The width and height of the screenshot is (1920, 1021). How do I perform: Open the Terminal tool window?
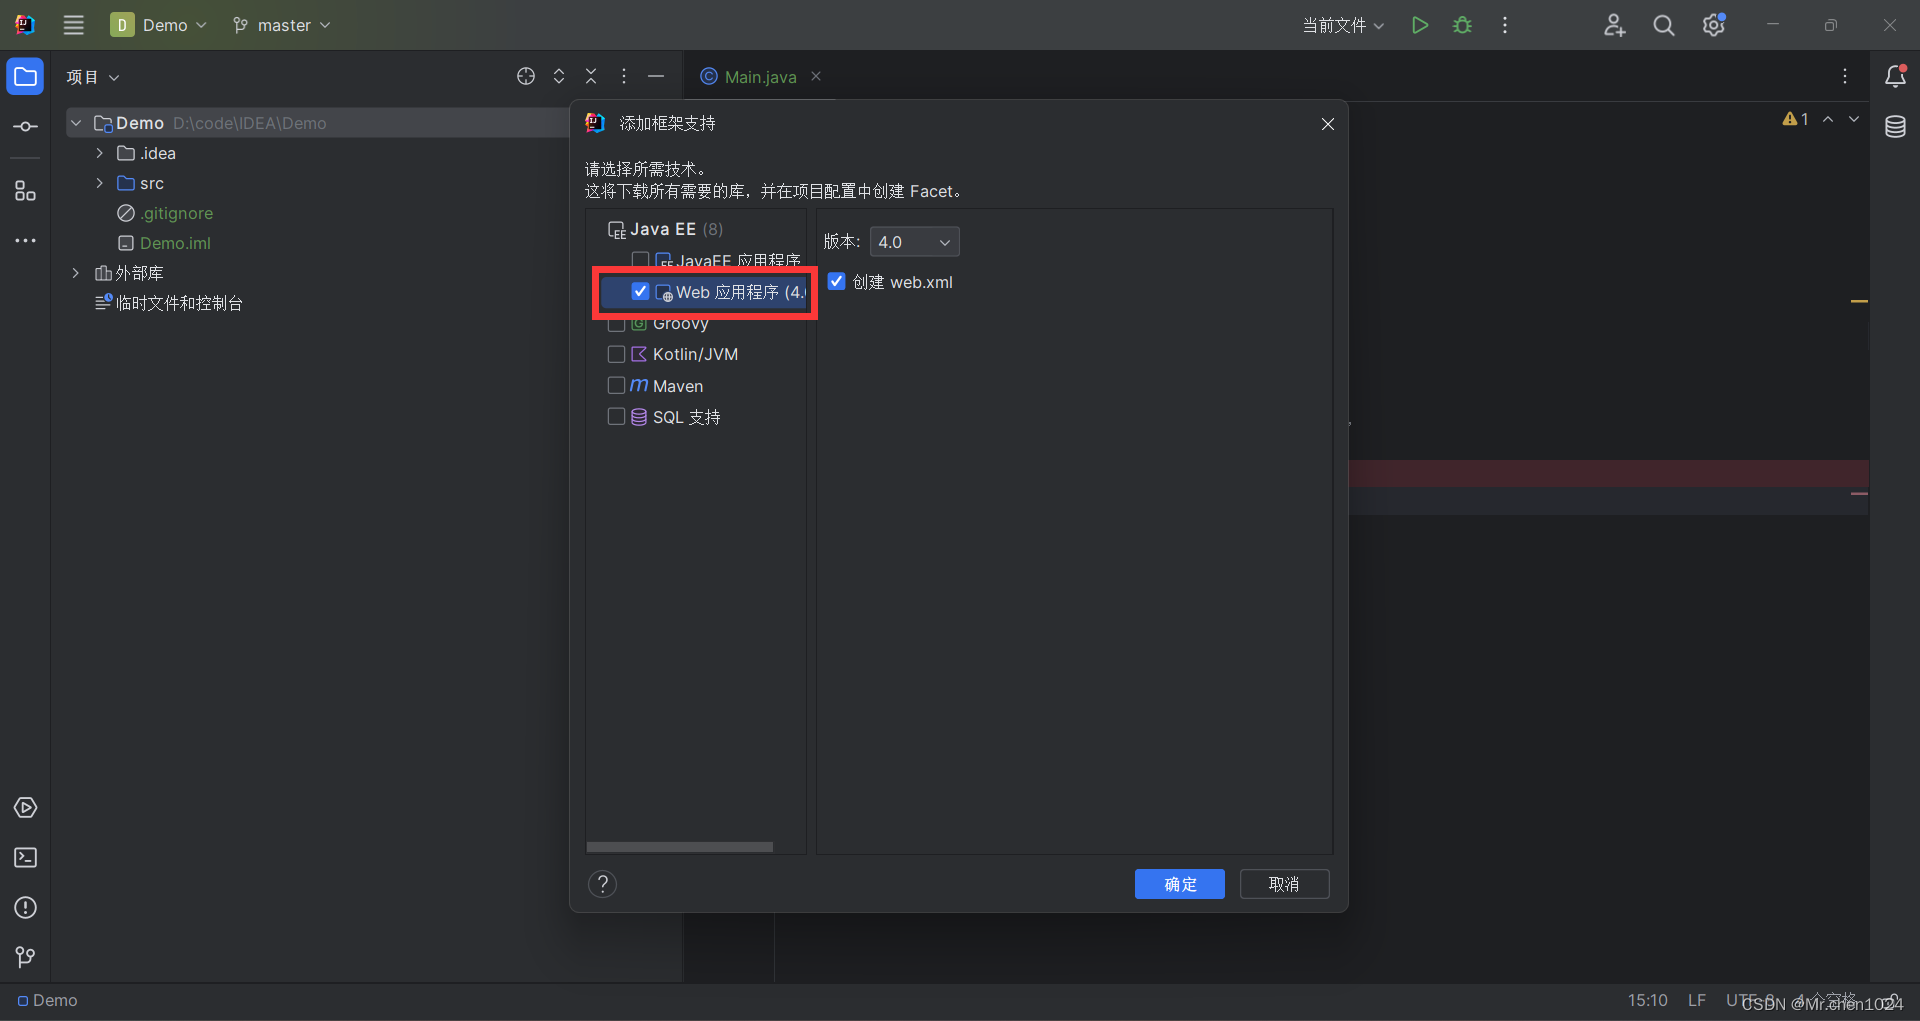25,858
